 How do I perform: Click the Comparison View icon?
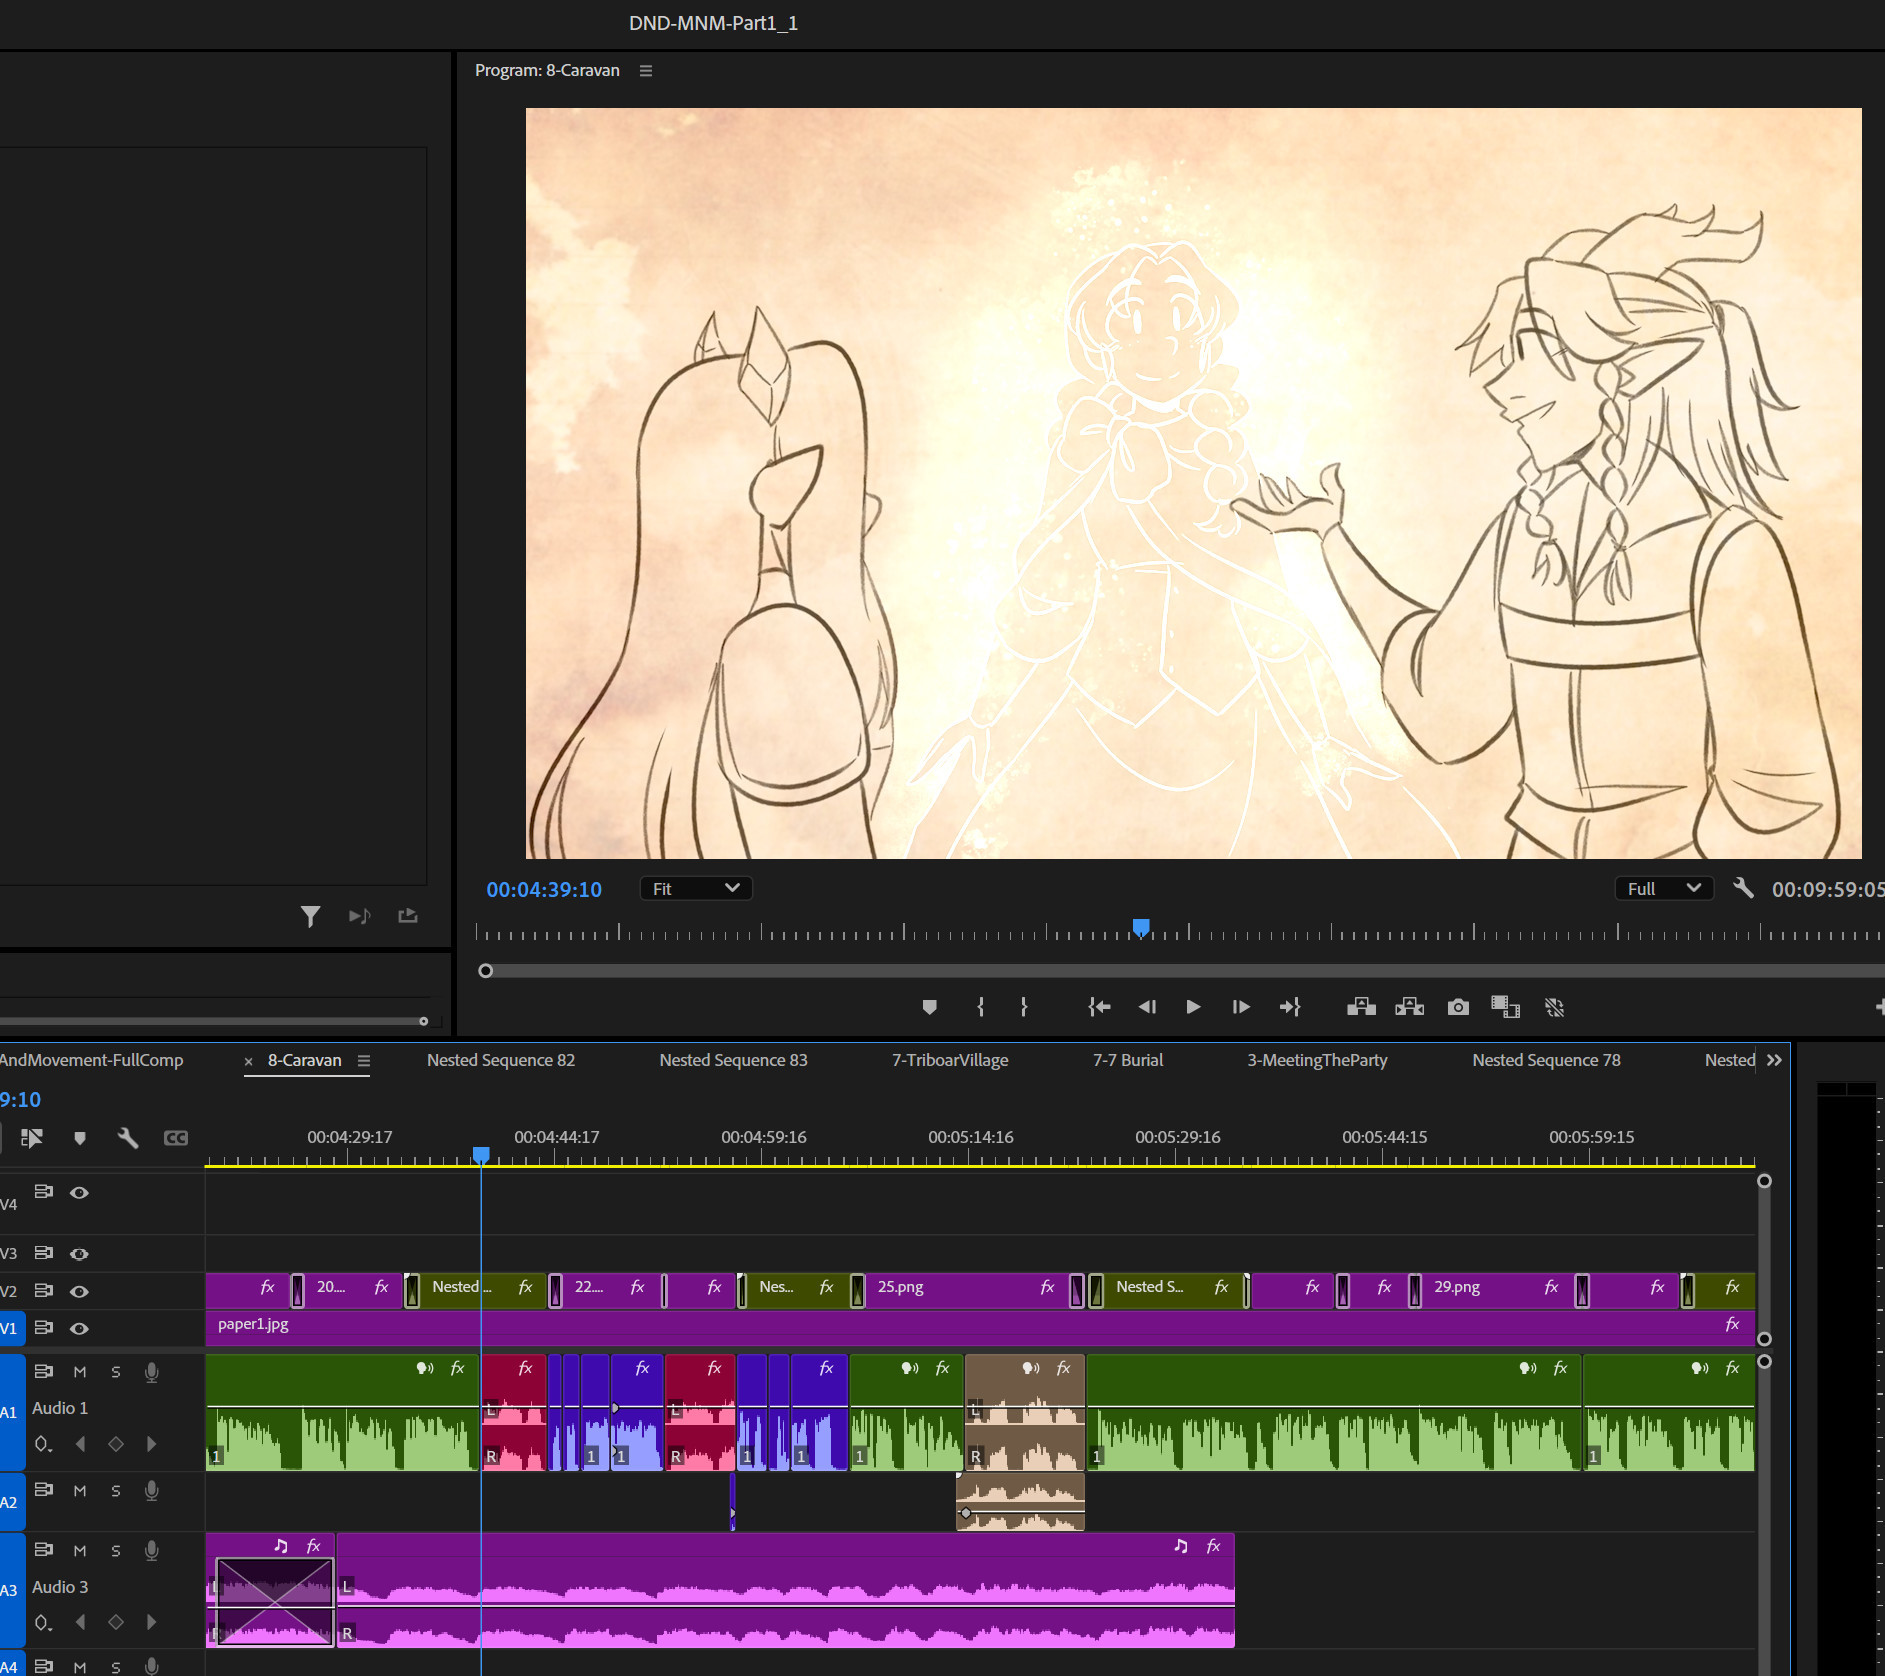[1505, 1007]
